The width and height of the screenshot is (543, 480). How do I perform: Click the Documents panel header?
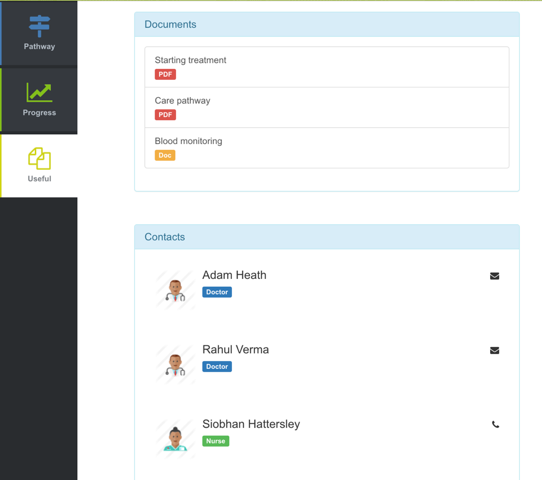327,25
